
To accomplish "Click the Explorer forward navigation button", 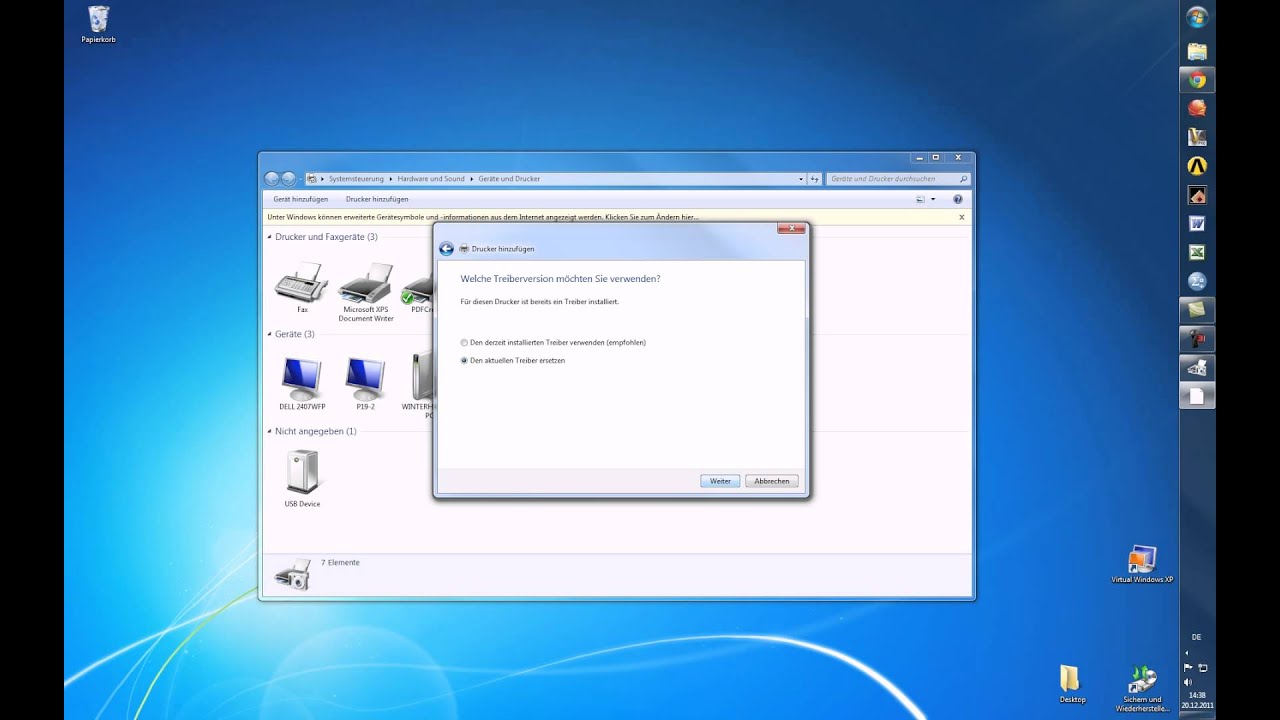I will [289, 179].
